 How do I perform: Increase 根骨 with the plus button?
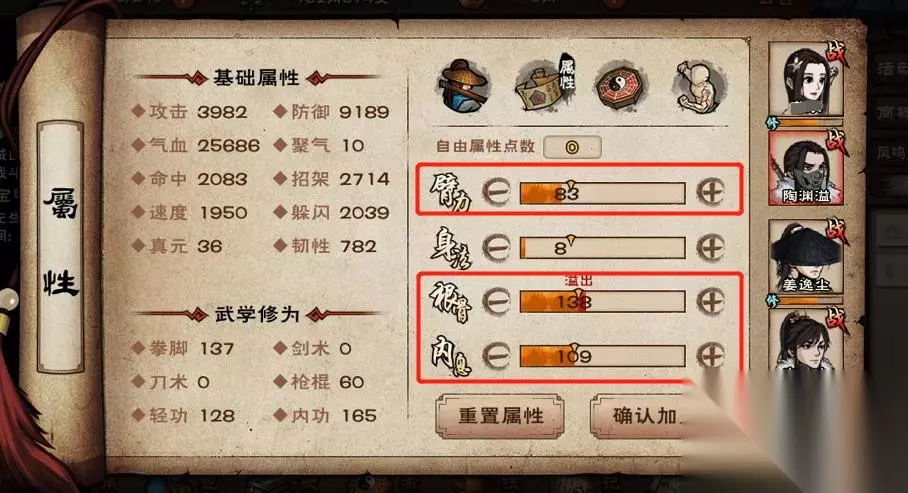tap(710, 301)
